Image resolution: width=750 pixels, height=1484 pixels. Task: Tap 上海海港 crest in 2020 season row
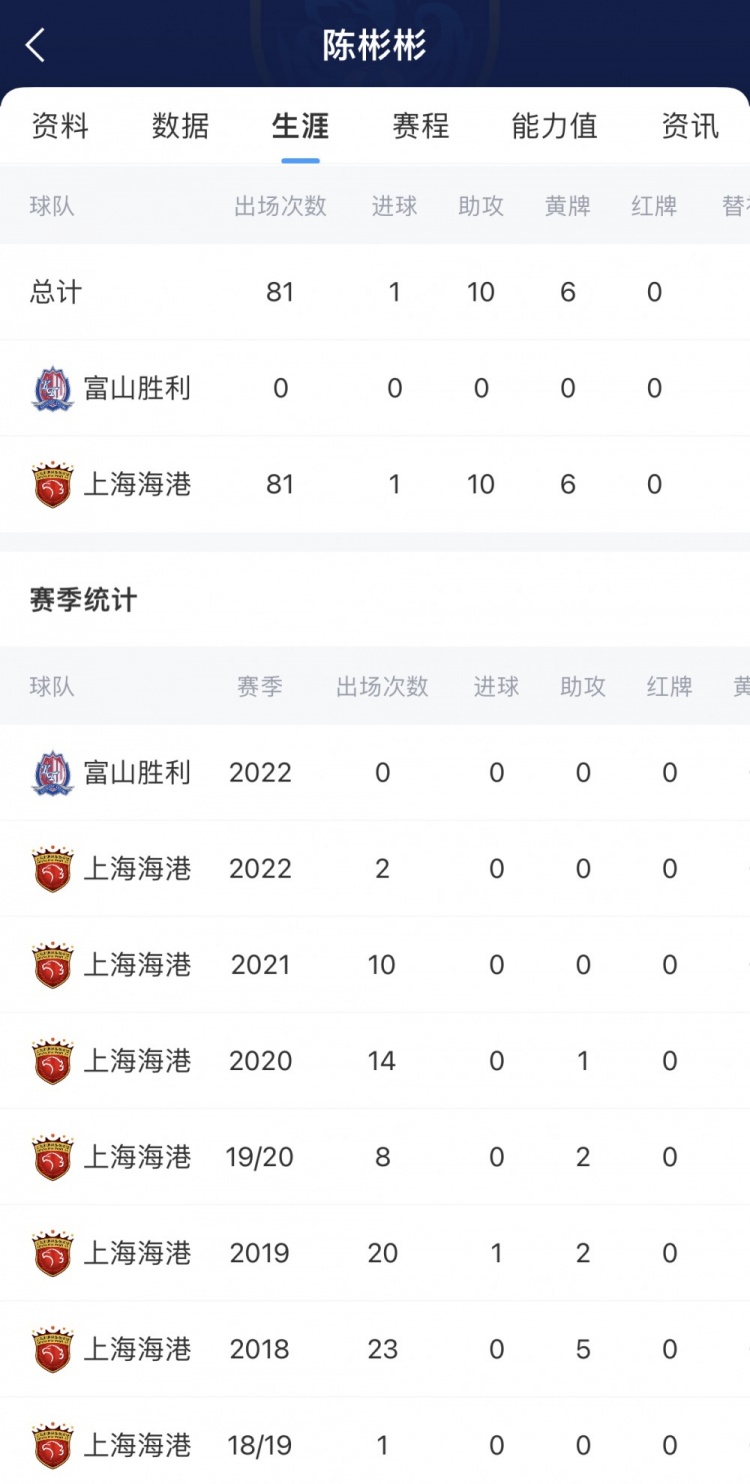52,1061
